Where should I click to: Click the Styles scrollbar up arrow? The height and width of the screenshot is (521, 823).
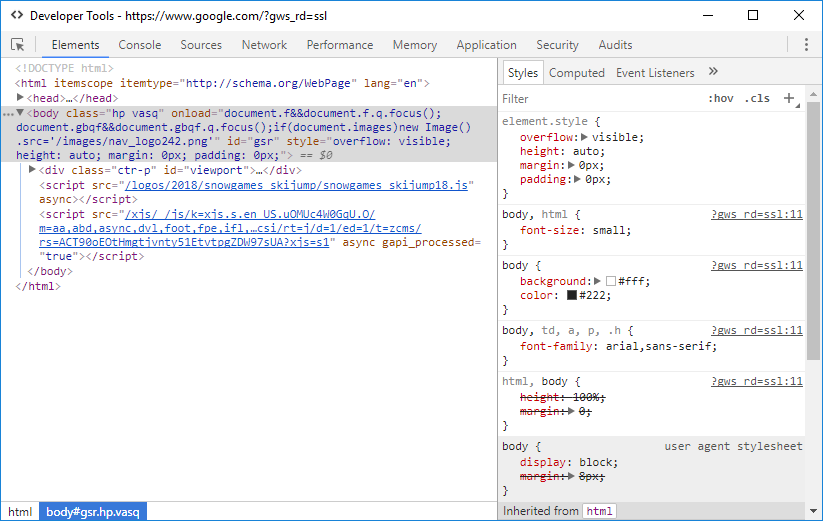click(813, 94)
